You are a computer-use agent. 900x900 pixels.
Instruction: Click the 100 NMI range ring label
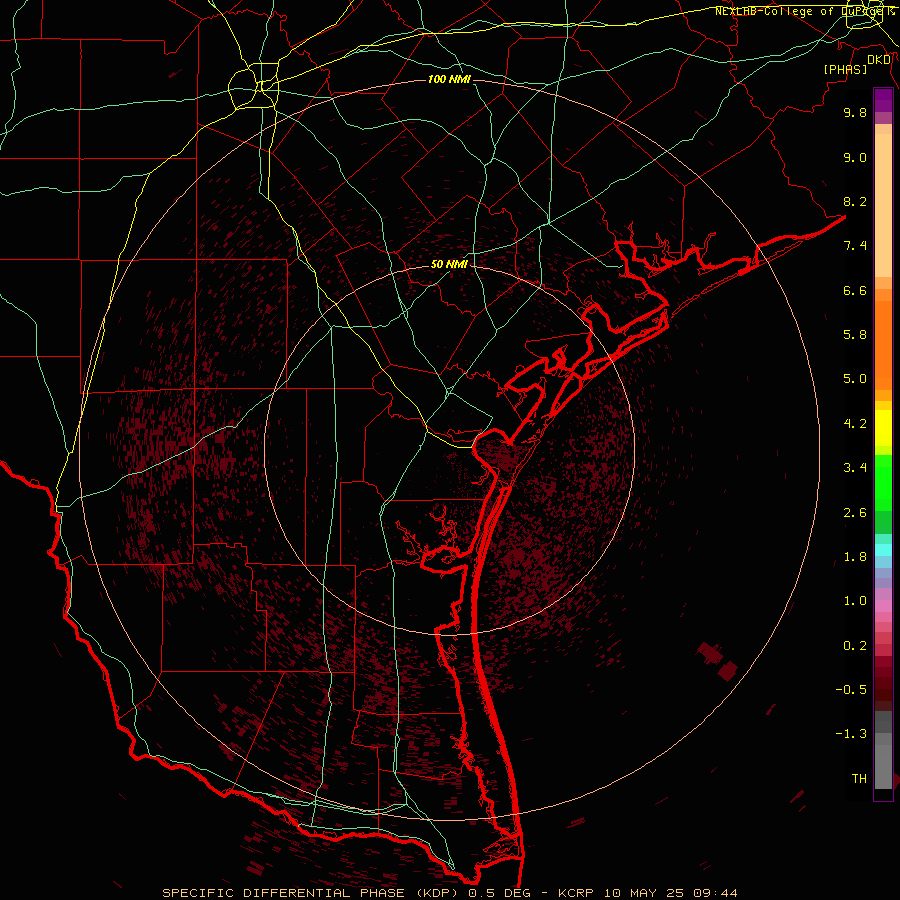click(449, 79)
